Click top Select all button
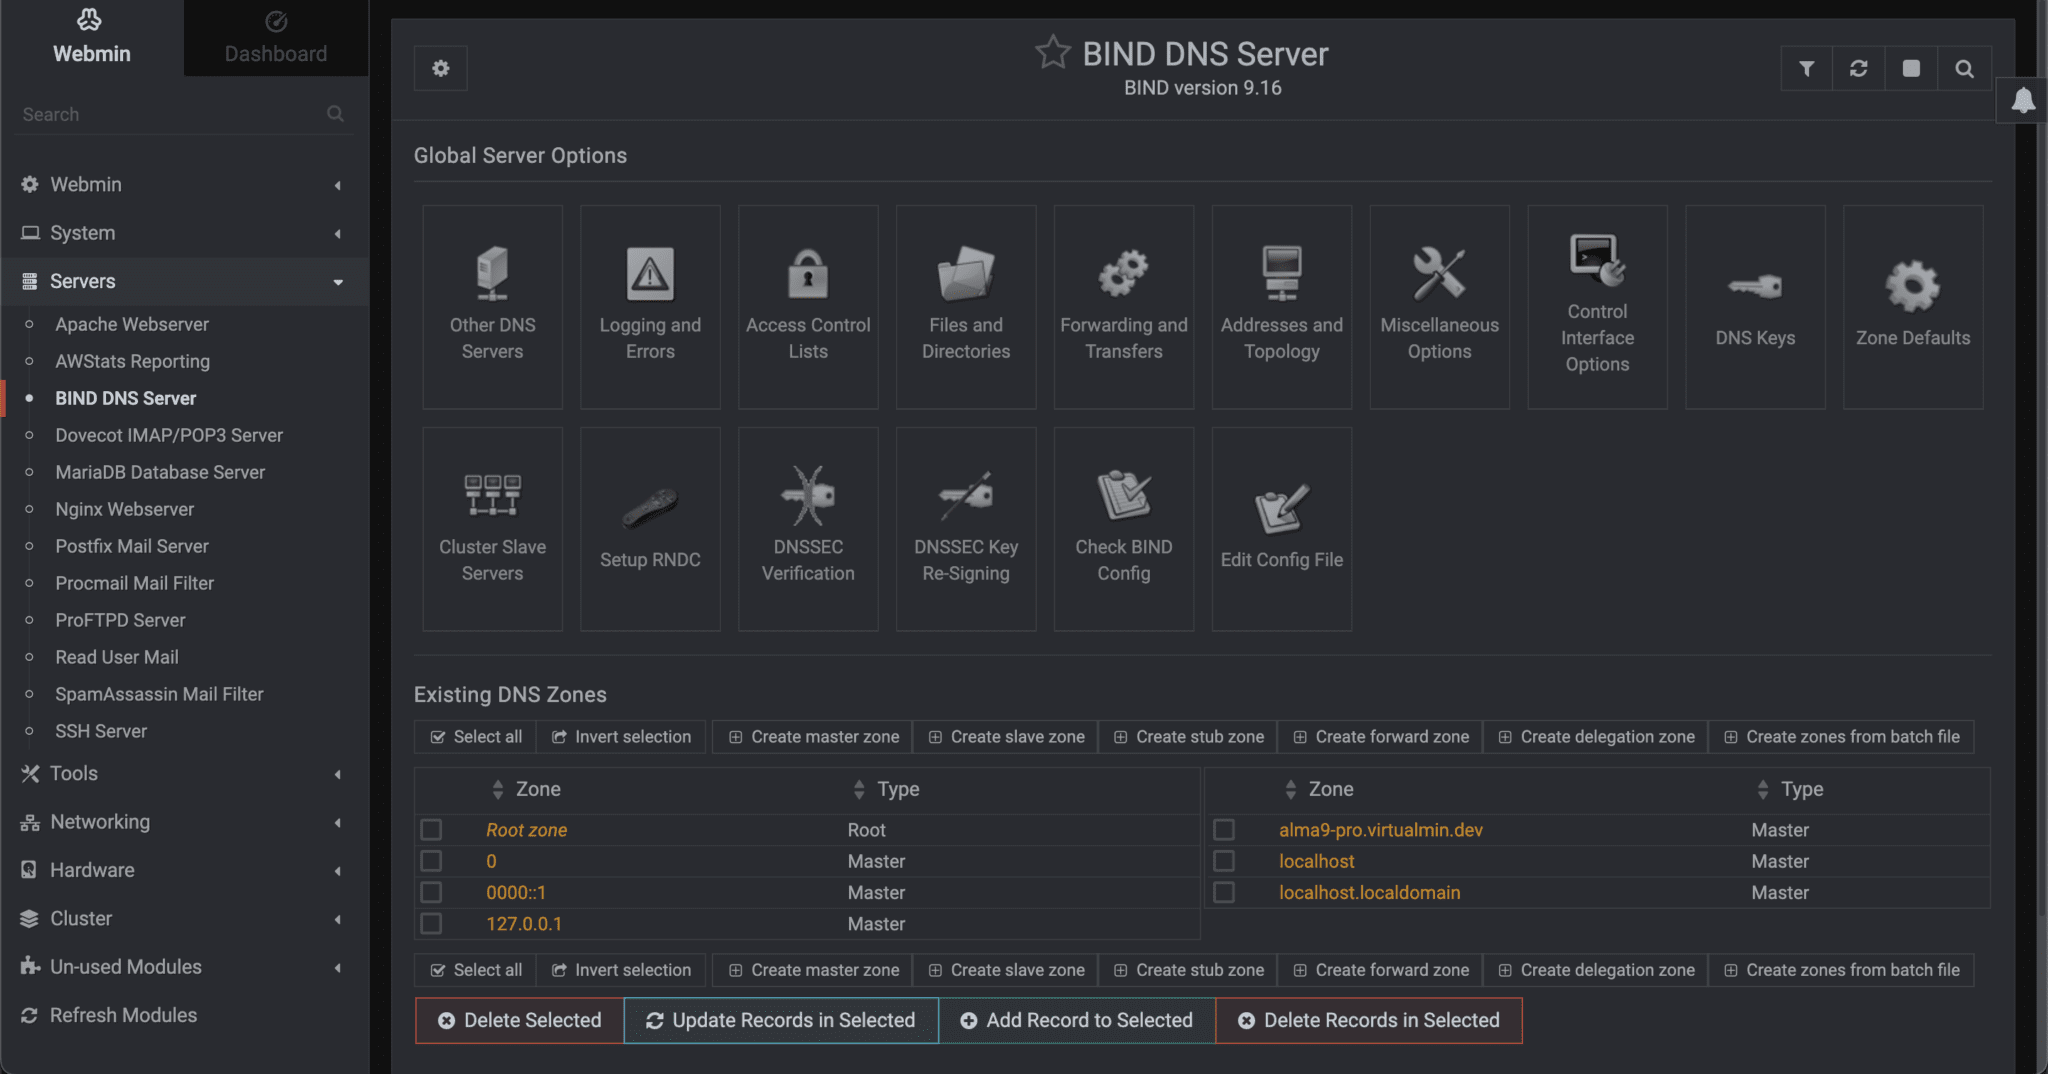Image resolution: width=2048 pixels, height=1074 pixels. [476, 737]
